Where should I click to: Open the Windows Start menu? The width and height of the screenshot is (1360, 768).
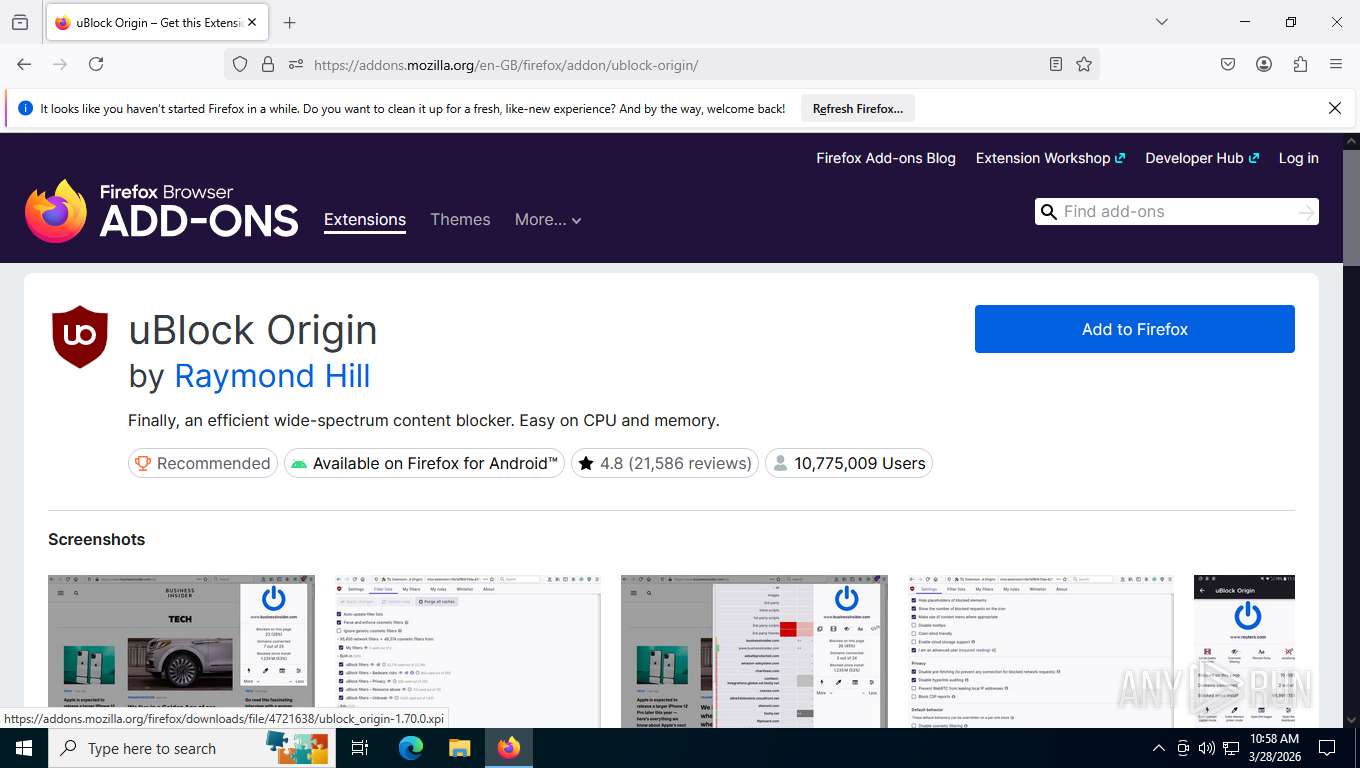[x=24, y=748]
